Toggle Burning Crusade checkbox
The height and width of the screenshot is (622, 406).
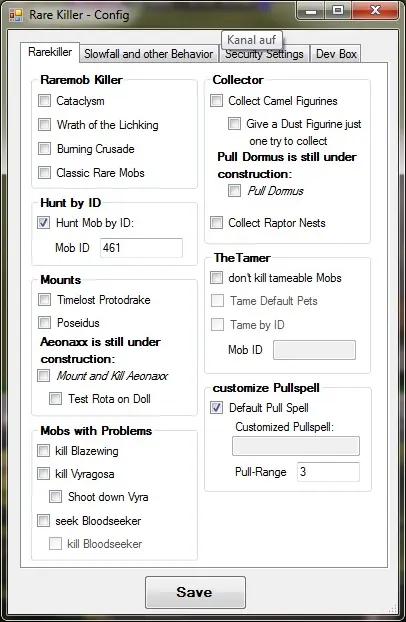click(x=44, y=149)
